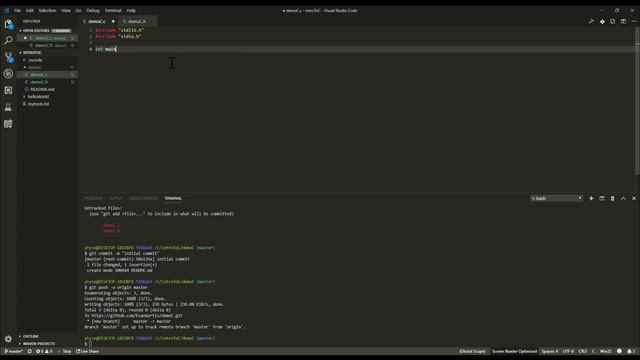The width and height of the screenshot is (640, 360).
Task: Split the editor to the right
Action: click(x=623, y=21)
